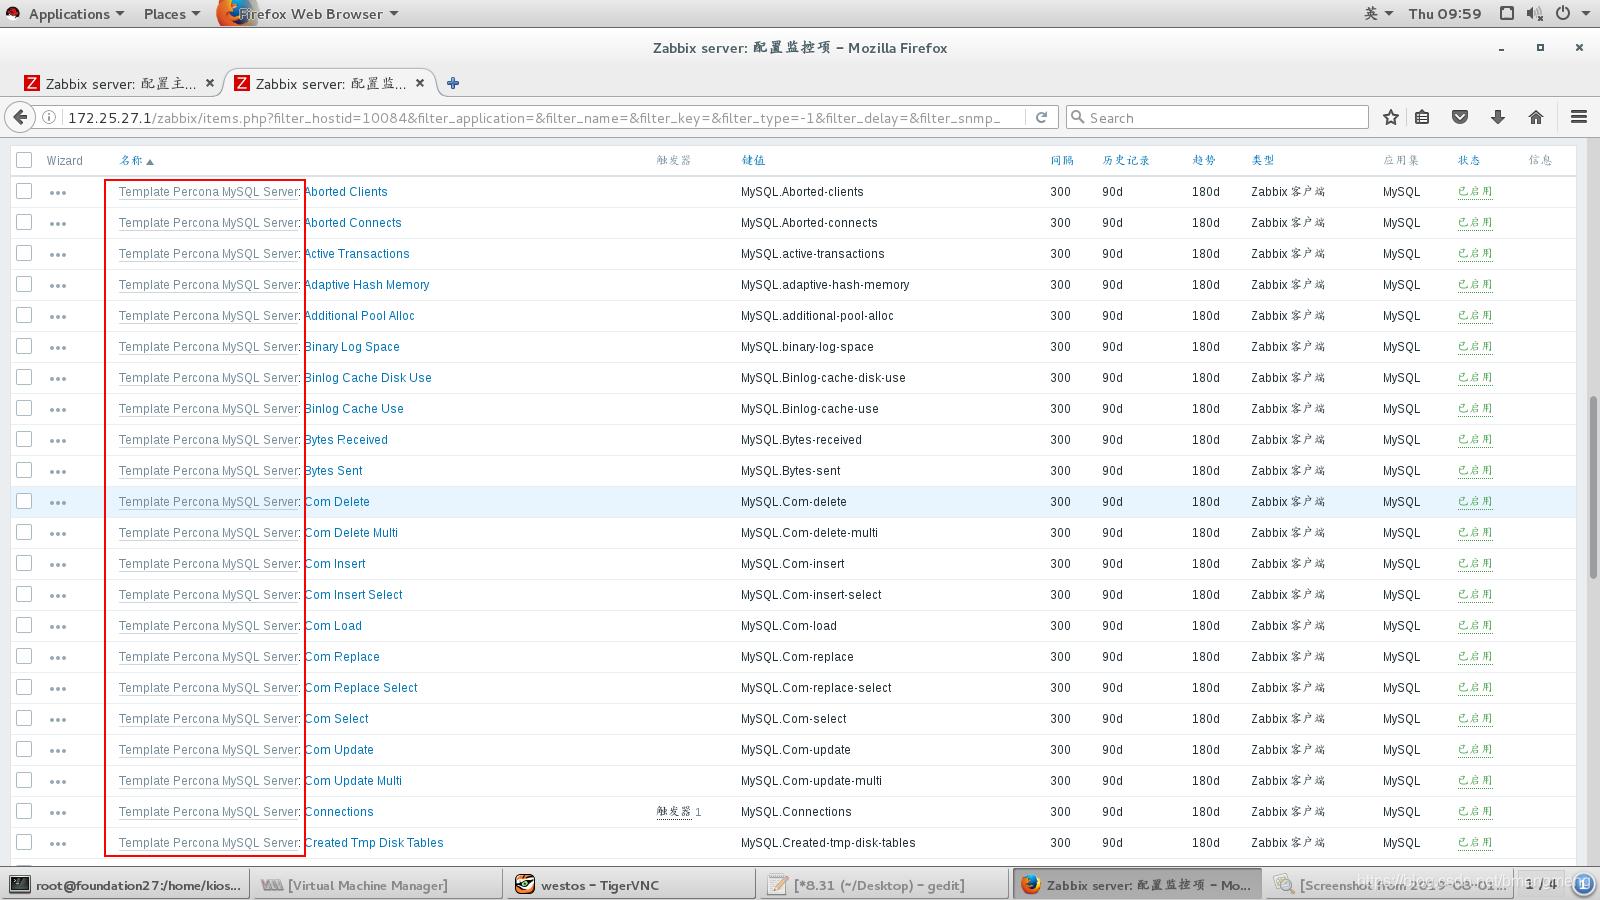The height and width of the screenshot is (900, 1600).
Task: Open the Screenshot viewer taskbar item
Action: (1388, 885)
